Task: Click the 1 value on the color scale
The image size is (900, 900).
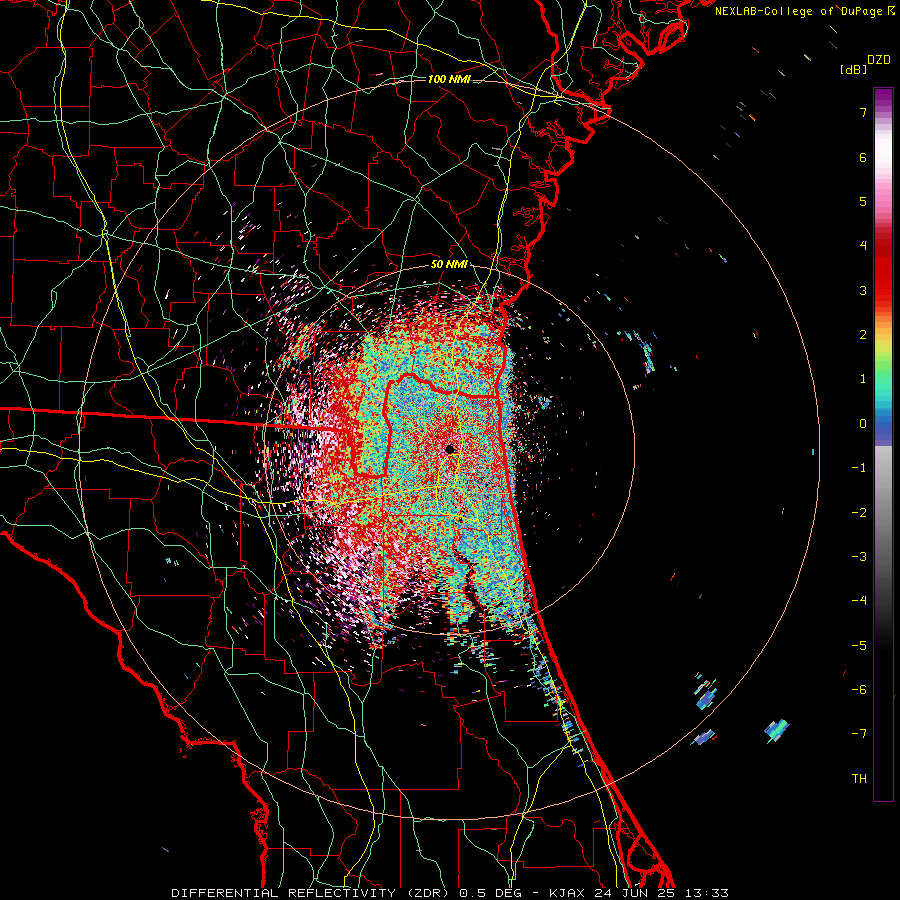Action: pos(863,379)
